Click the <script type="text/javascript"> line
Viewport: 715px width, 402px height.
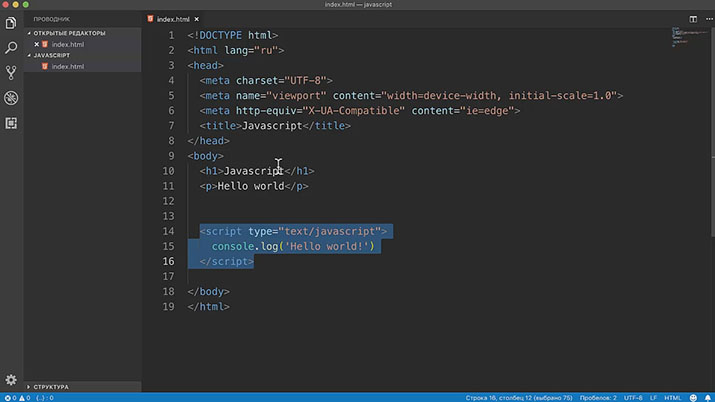[293, 232]
